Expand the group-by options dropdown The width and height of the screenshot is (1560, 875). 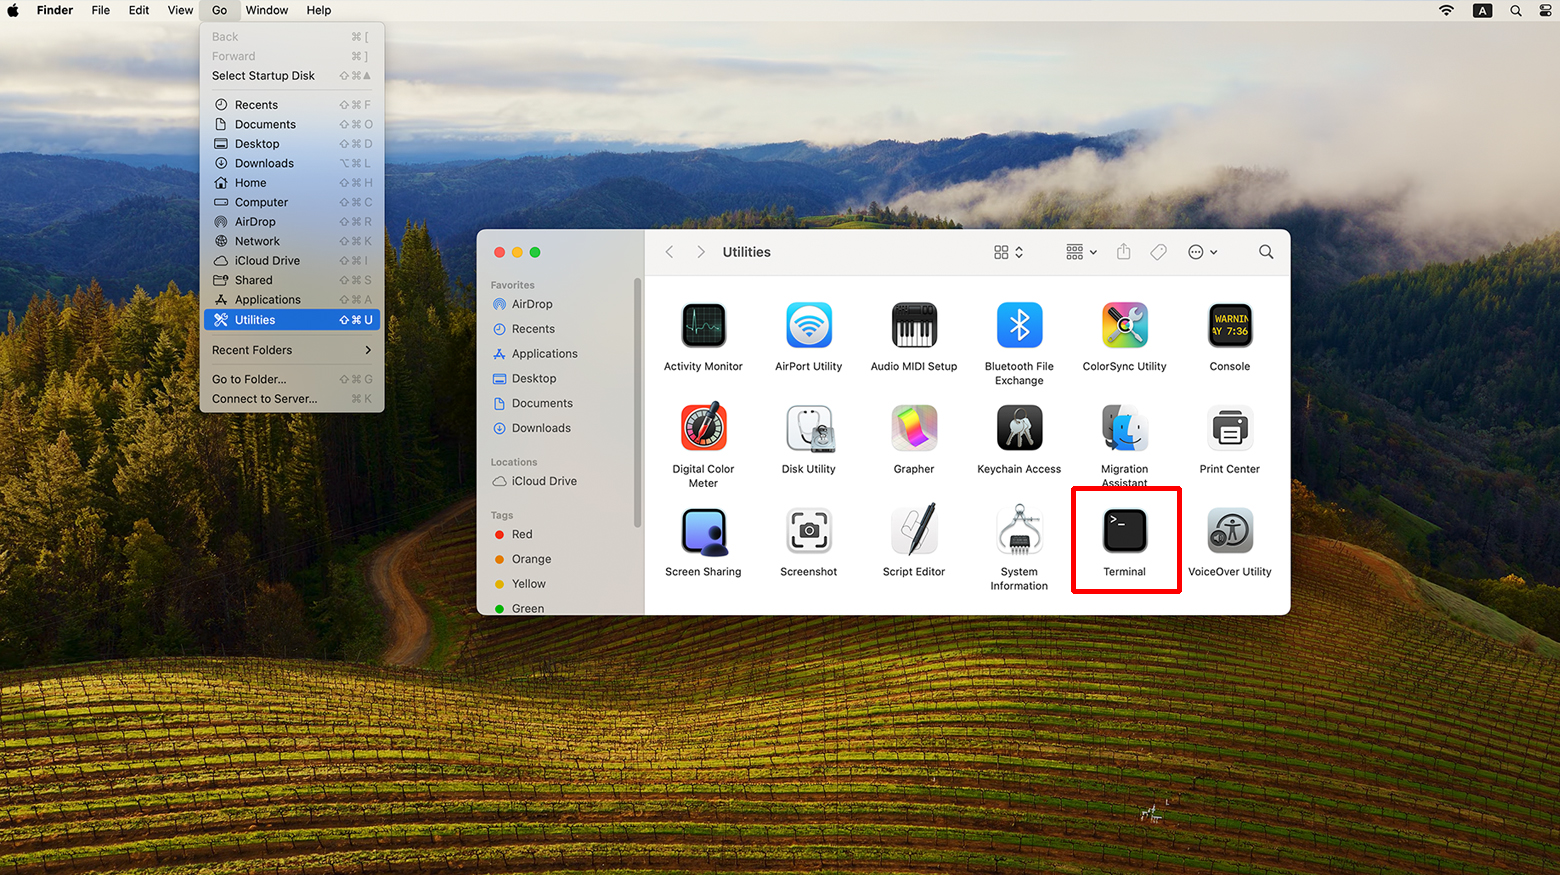pos(1081,252)
